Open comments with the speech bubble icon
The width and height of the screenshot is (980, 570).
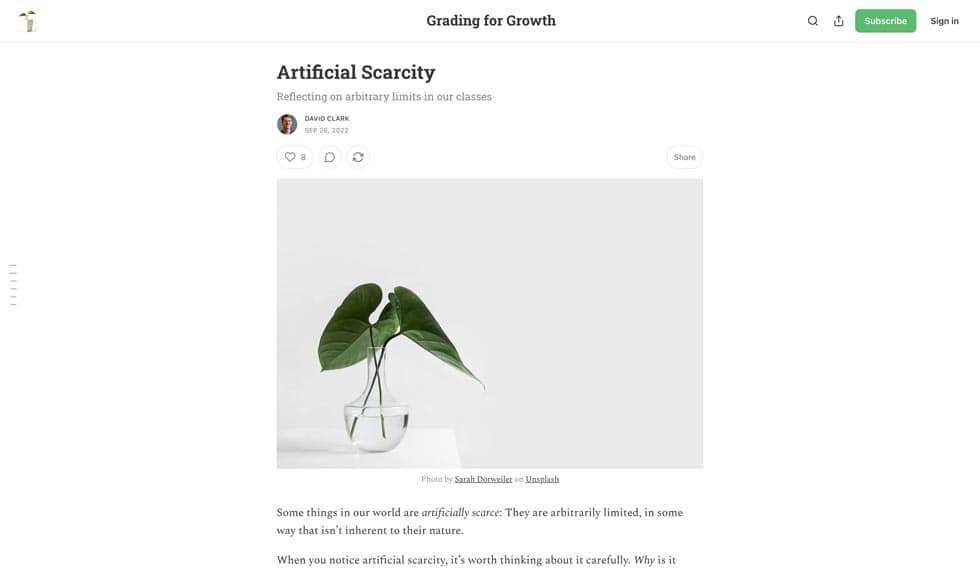tap(330, 157)
